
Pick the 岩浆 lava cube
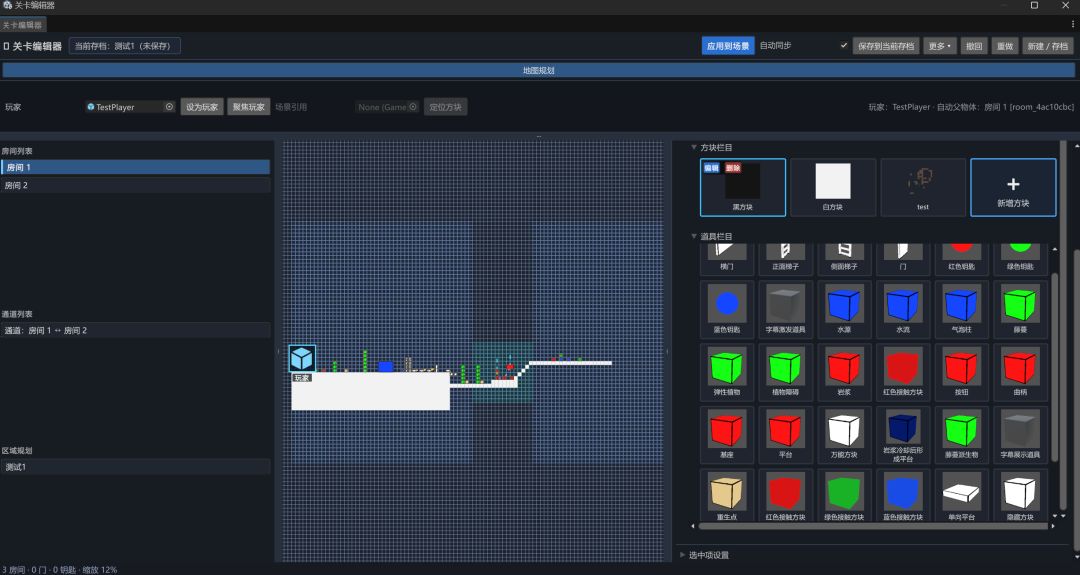click(844, 372)
